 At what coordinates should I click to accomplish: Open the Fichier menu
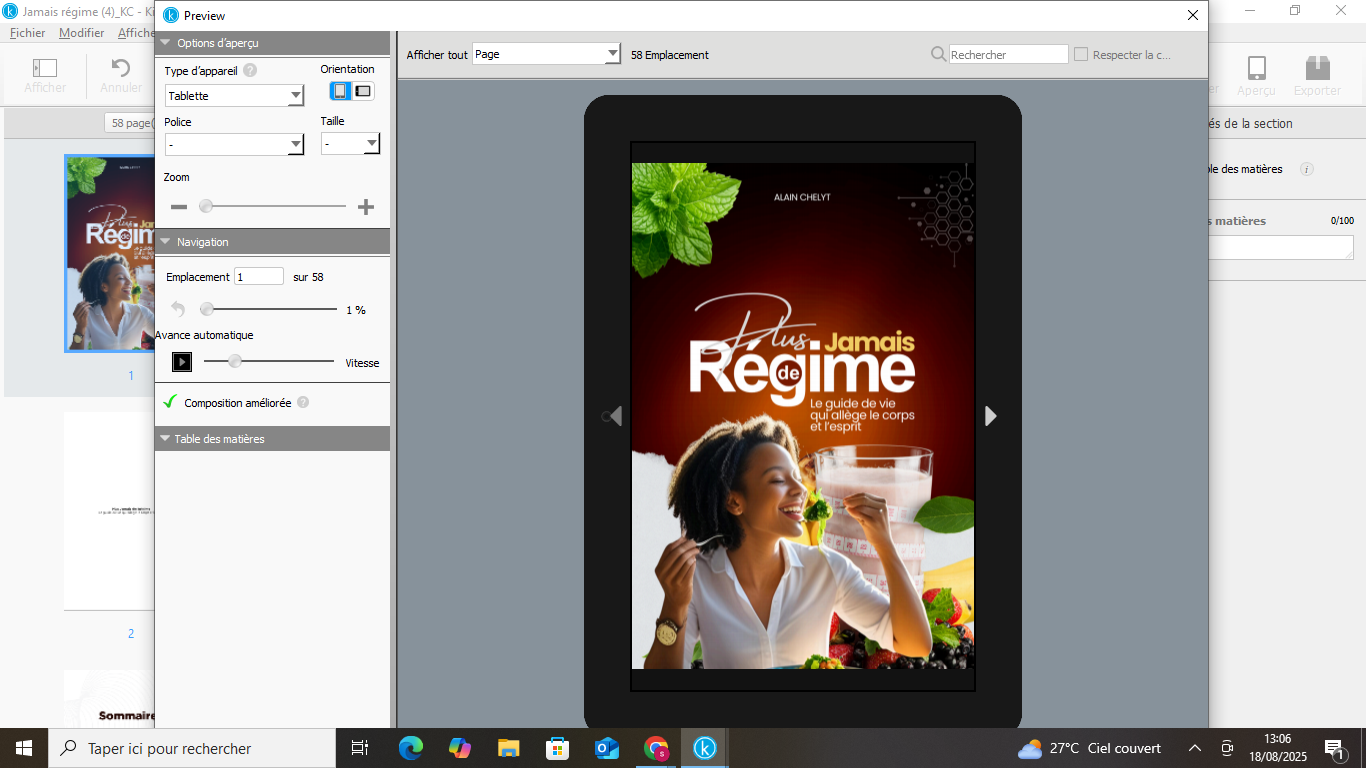28,33
